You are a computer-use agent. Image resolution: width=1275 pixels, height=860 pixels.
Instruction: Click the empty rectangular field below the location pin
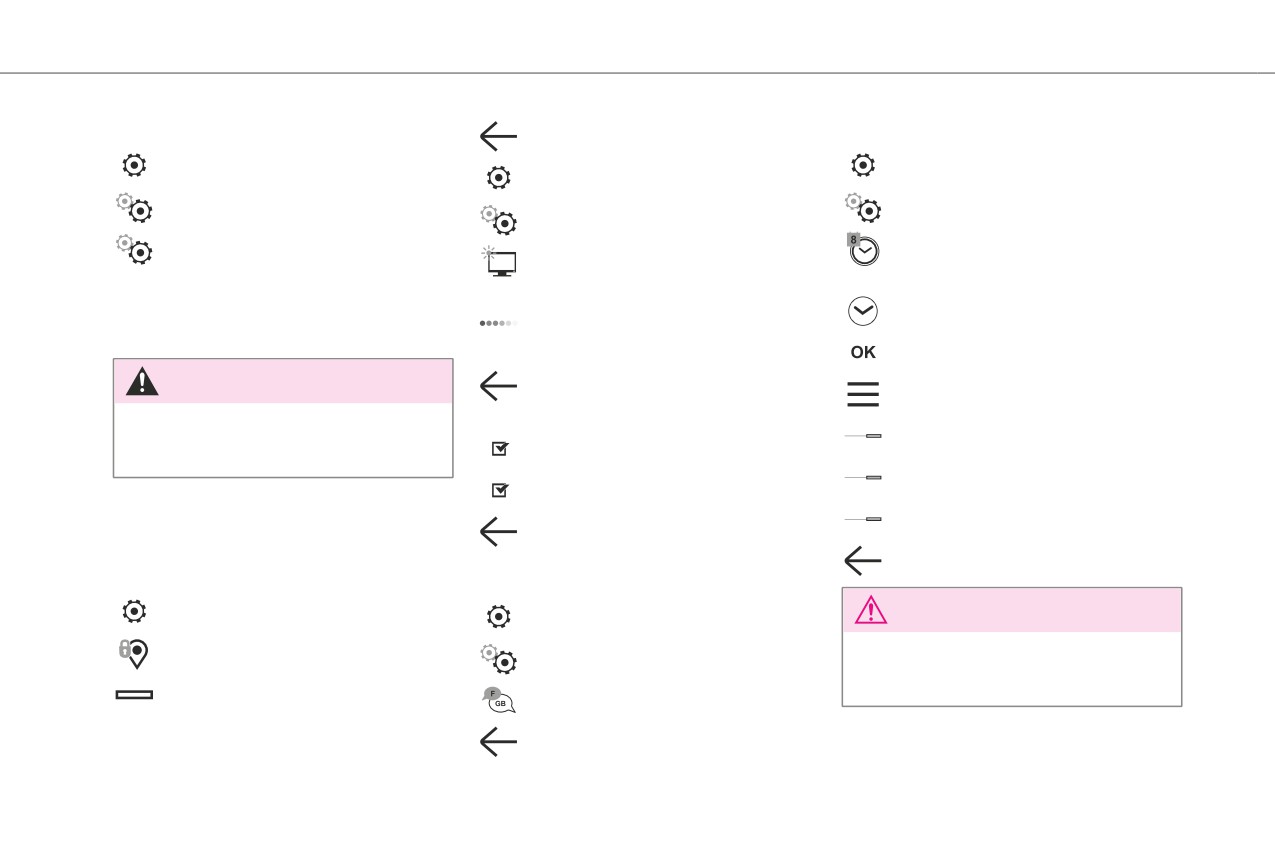pos(134,694)
